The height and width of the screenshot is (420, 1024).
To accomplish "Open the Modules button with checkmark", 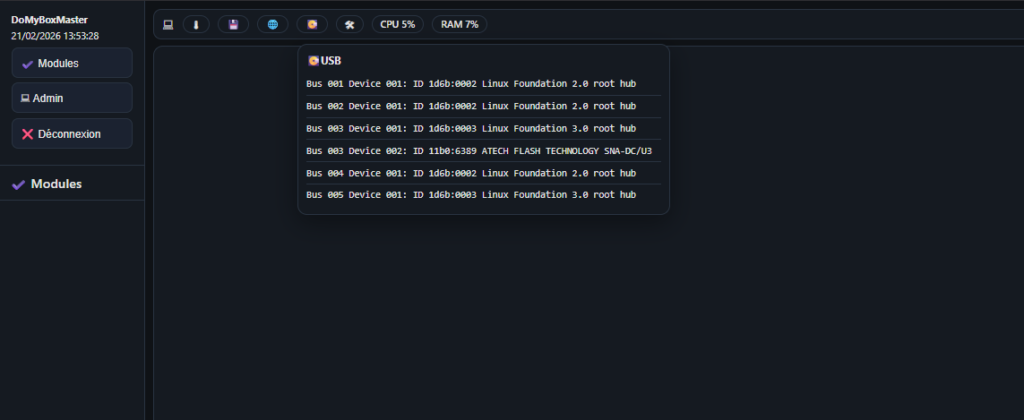I will [x=71, y=63].
